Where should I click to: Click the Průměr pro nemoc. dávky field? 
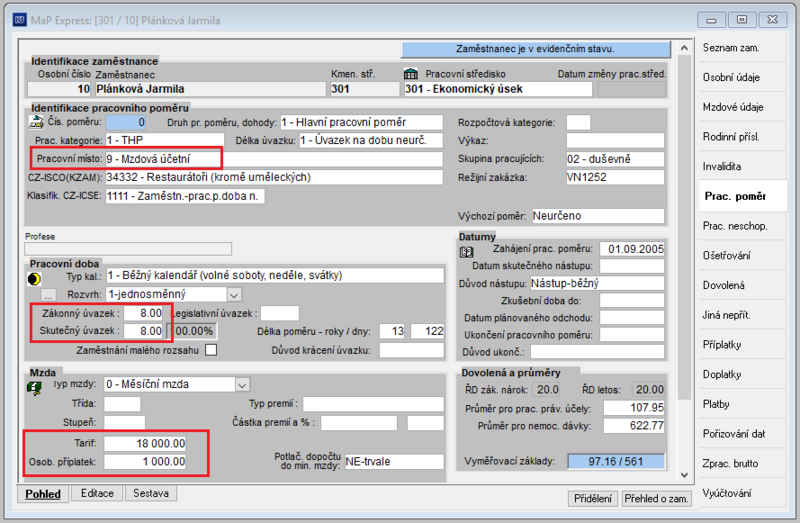[634, 426]
